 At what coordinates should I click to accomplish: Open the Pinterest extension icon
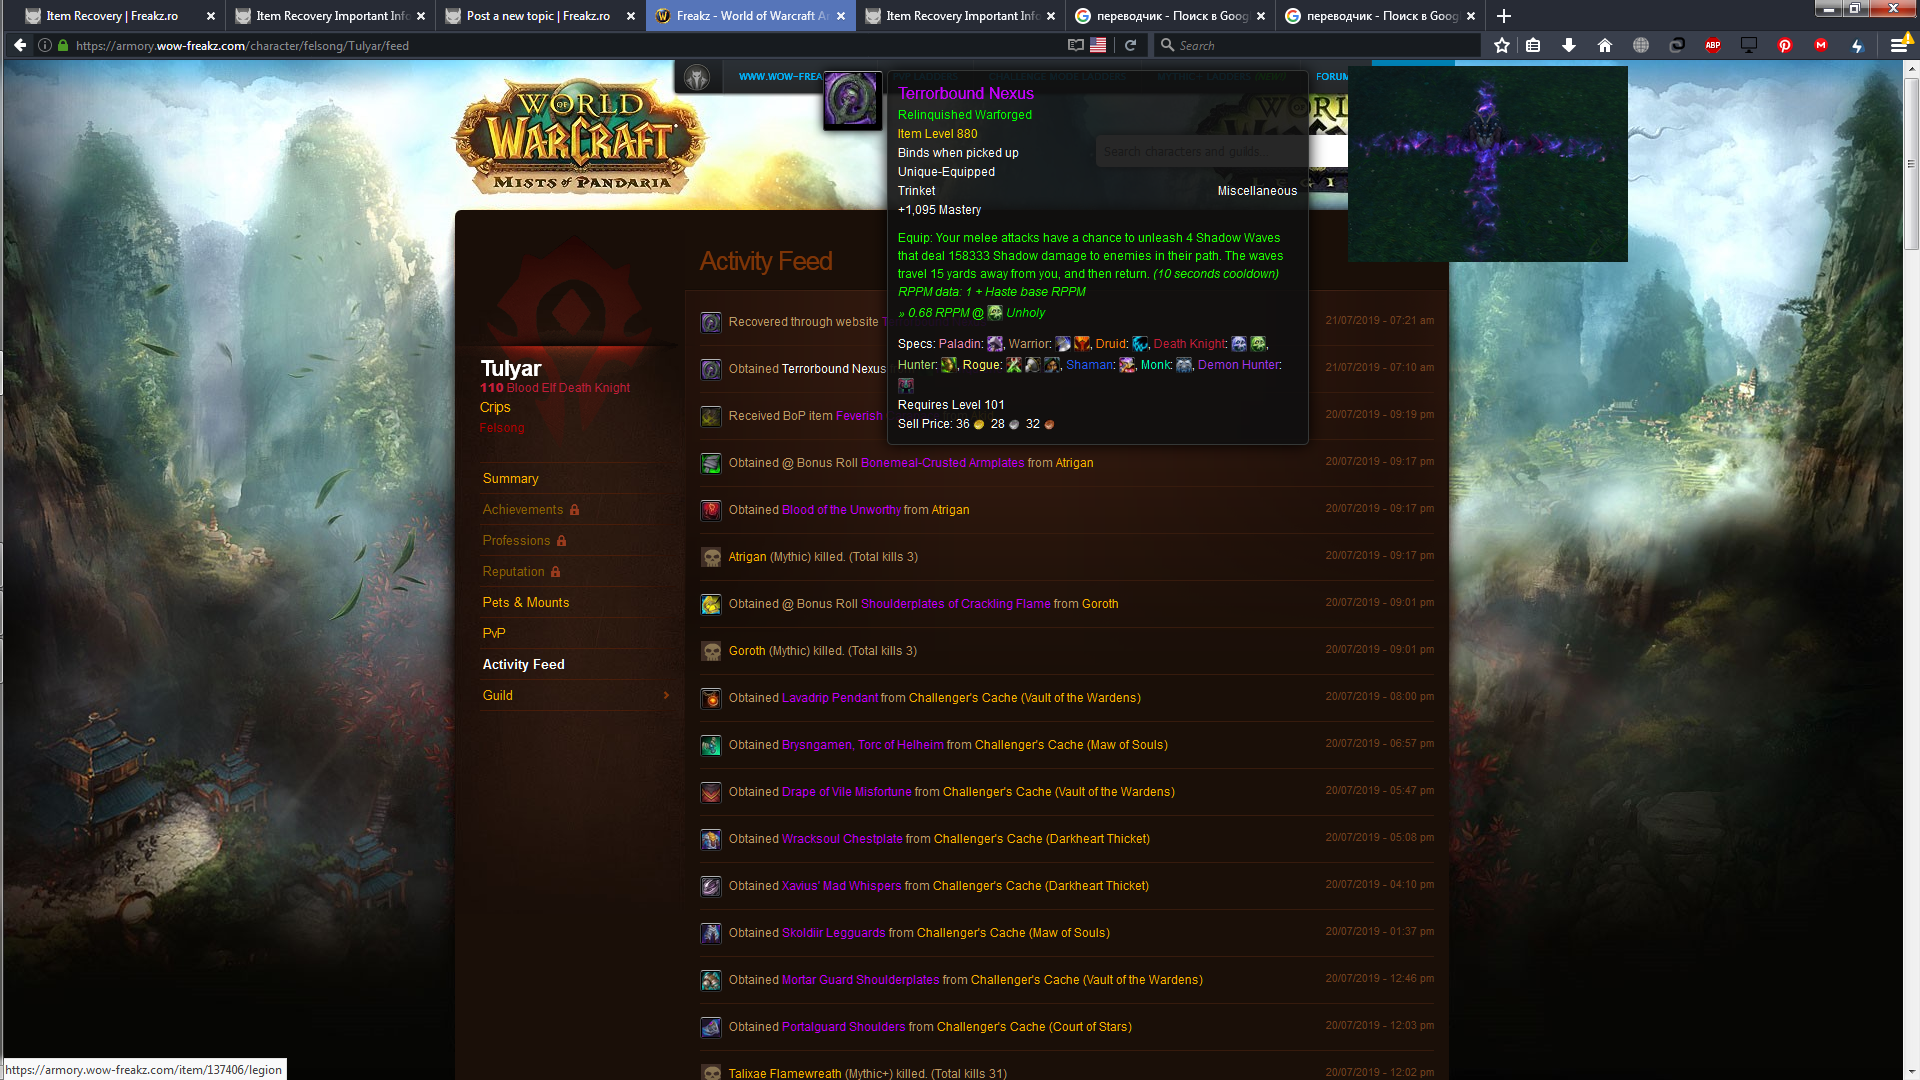coord(1785,45)
